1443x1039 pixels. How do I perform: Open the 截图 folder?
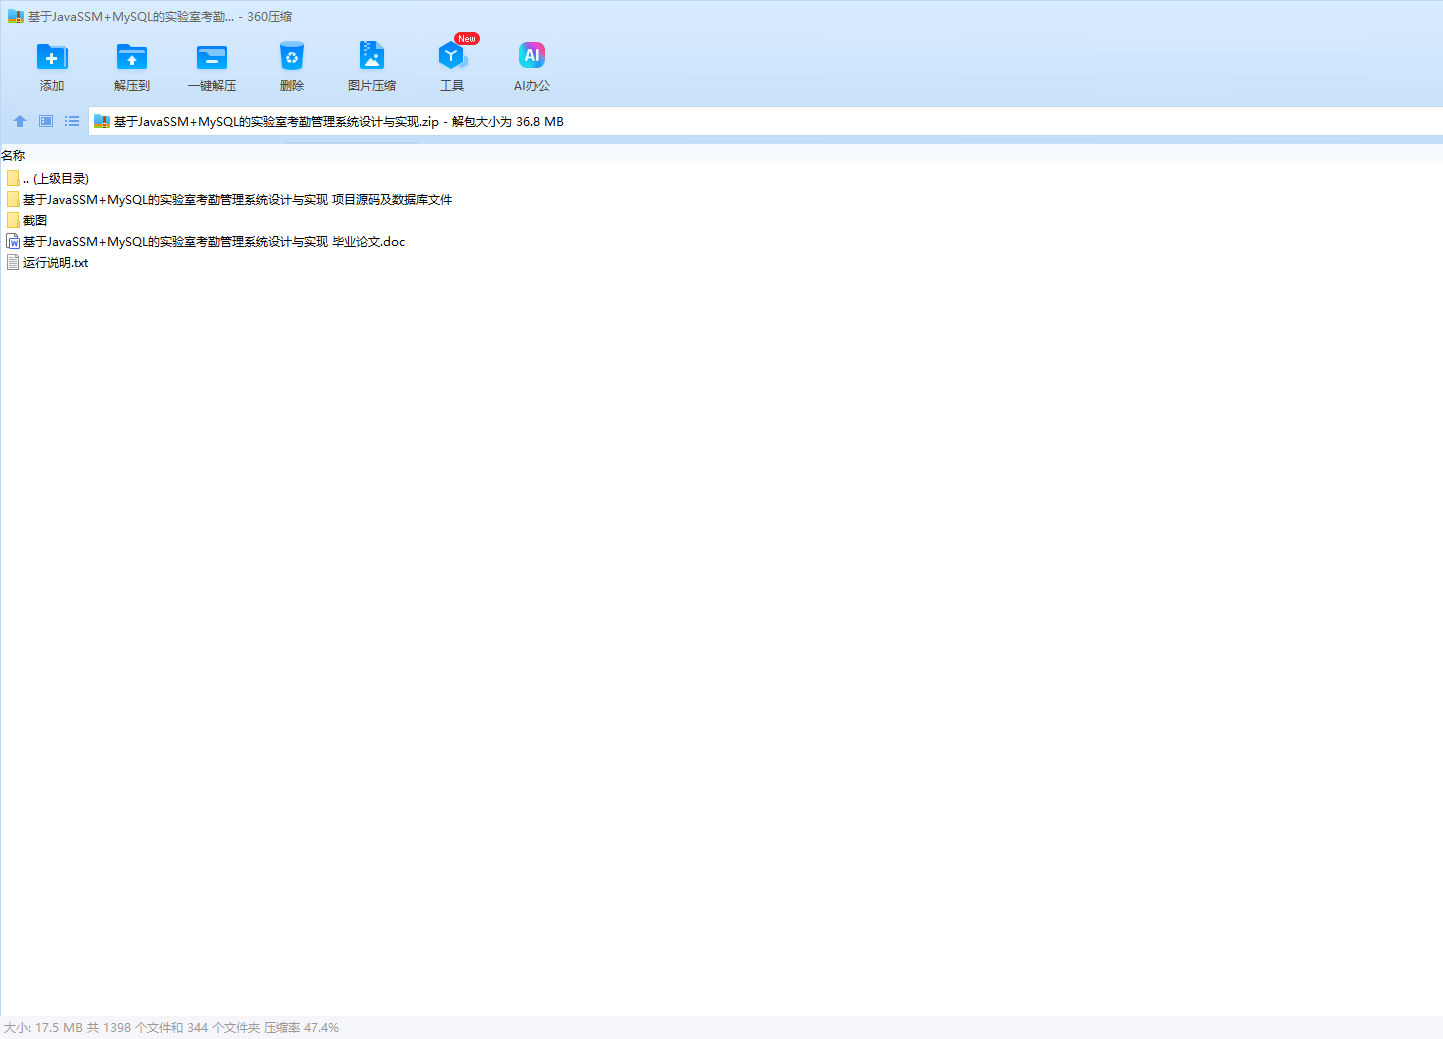[35, 221]
